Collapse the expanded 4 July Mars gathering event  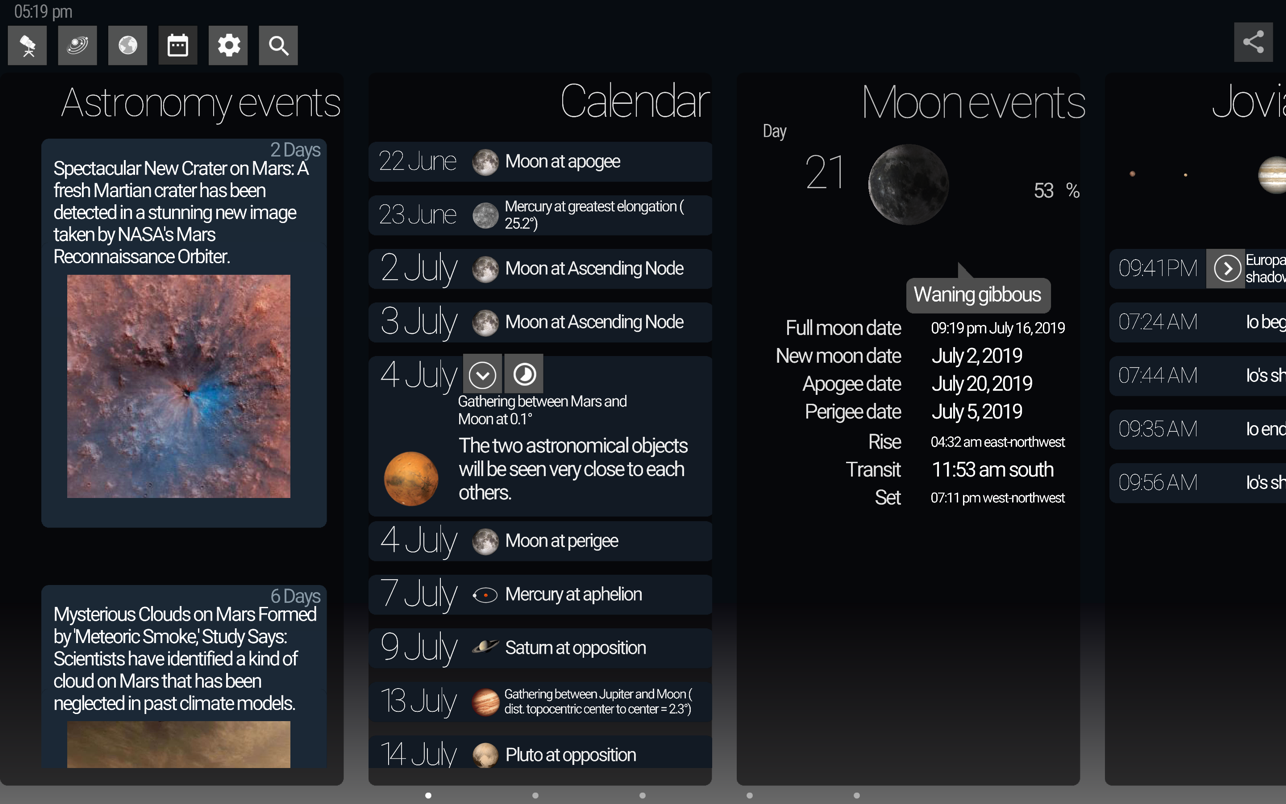(482, 374)
